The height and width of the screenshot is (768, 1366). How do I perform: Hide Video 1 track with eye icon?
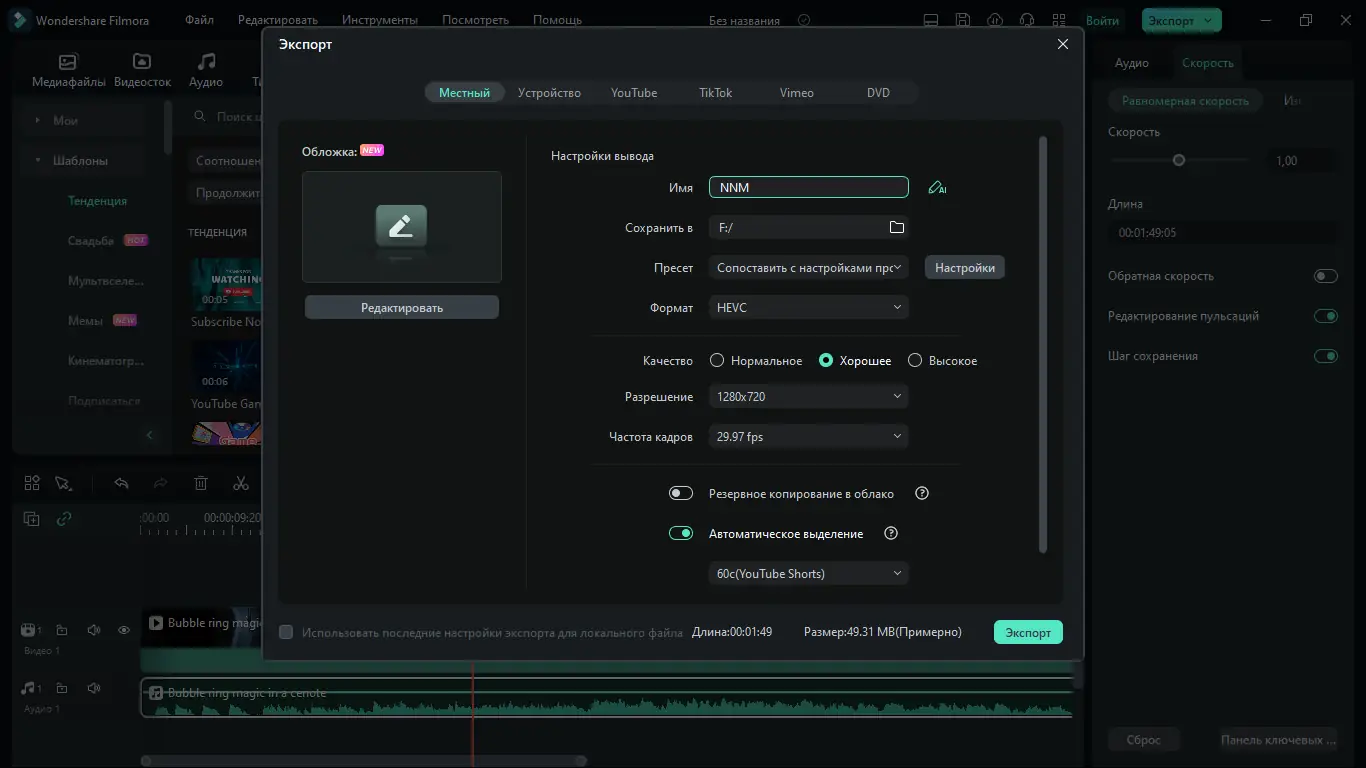coord(124,630)
